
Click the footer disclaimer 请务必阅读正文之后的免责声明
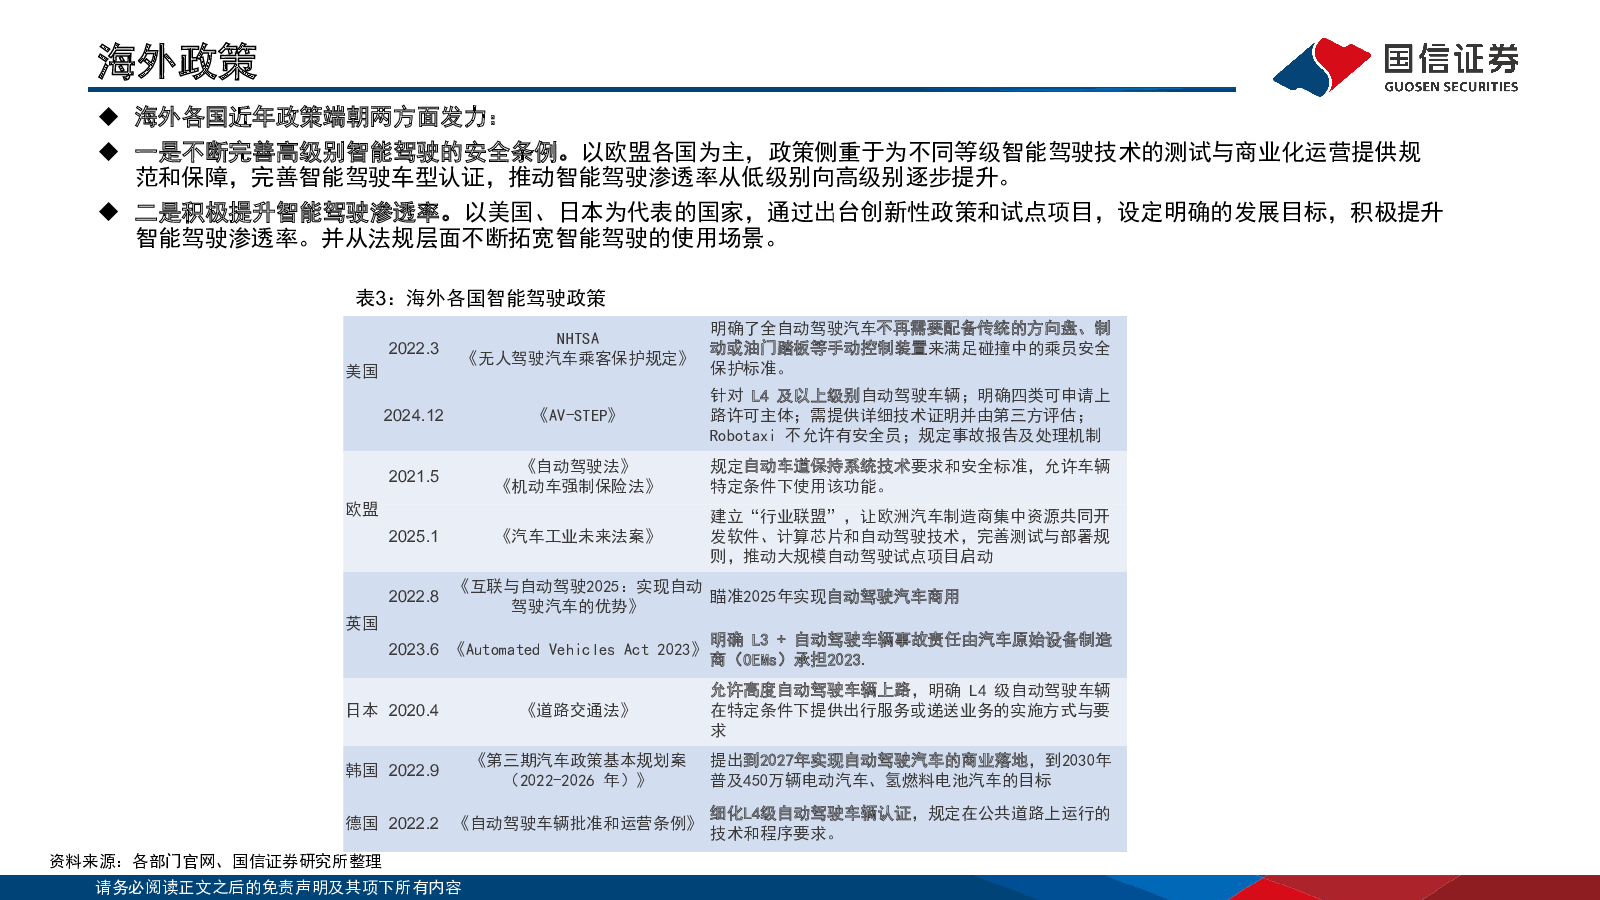[278, 888]
